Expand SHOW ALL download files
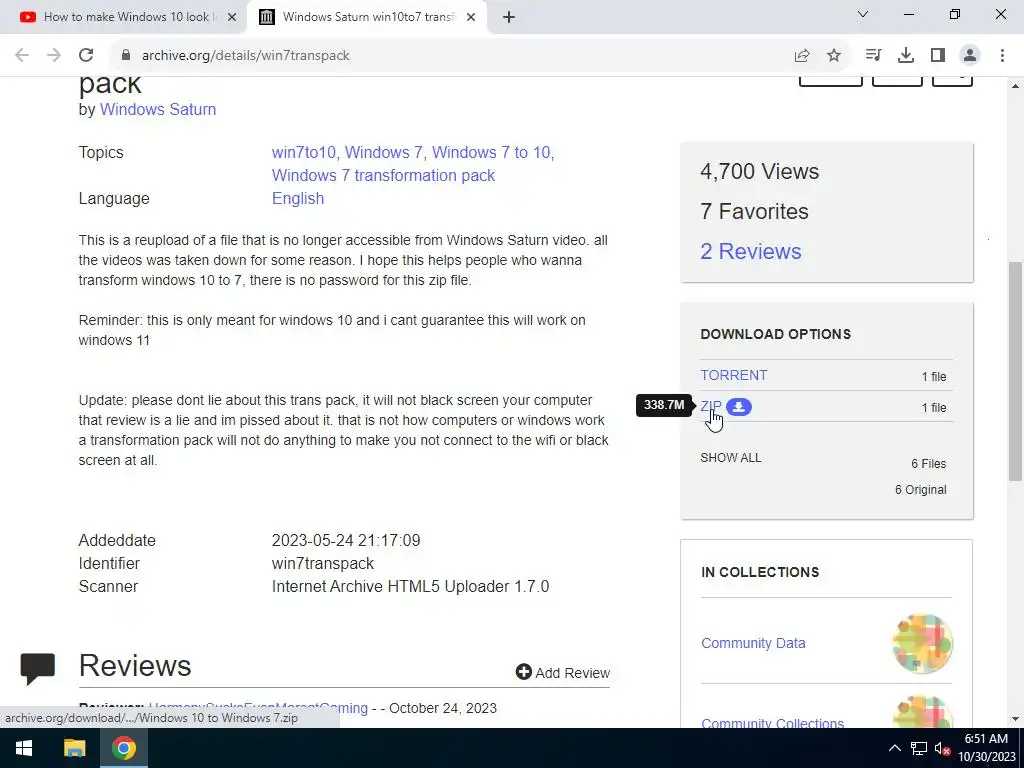The height and width of the screenshot is (768, 1024). 731,458
